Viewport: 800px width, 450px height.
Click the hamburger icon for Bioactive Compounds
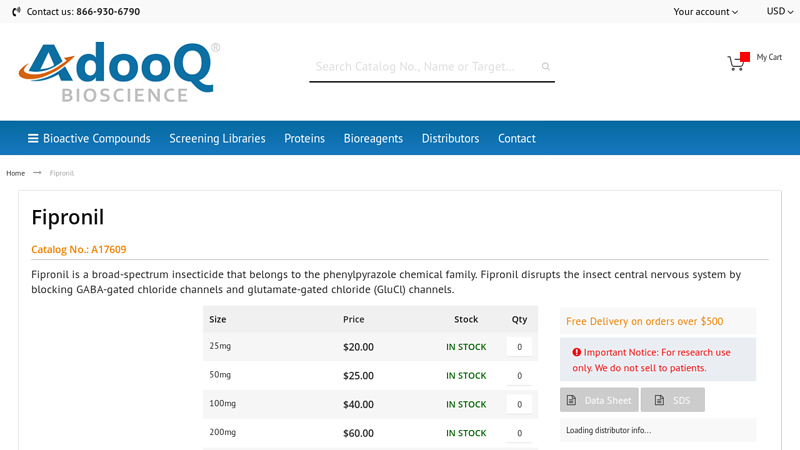pyautogui.click(x=33, y=139)
